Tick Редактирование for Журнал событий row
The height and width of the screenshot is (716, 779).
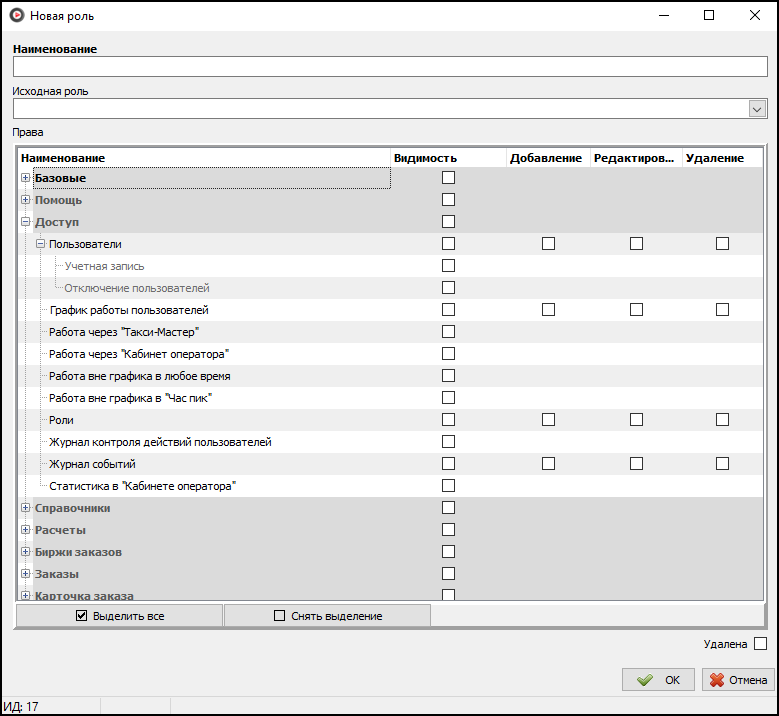(636, 464)
